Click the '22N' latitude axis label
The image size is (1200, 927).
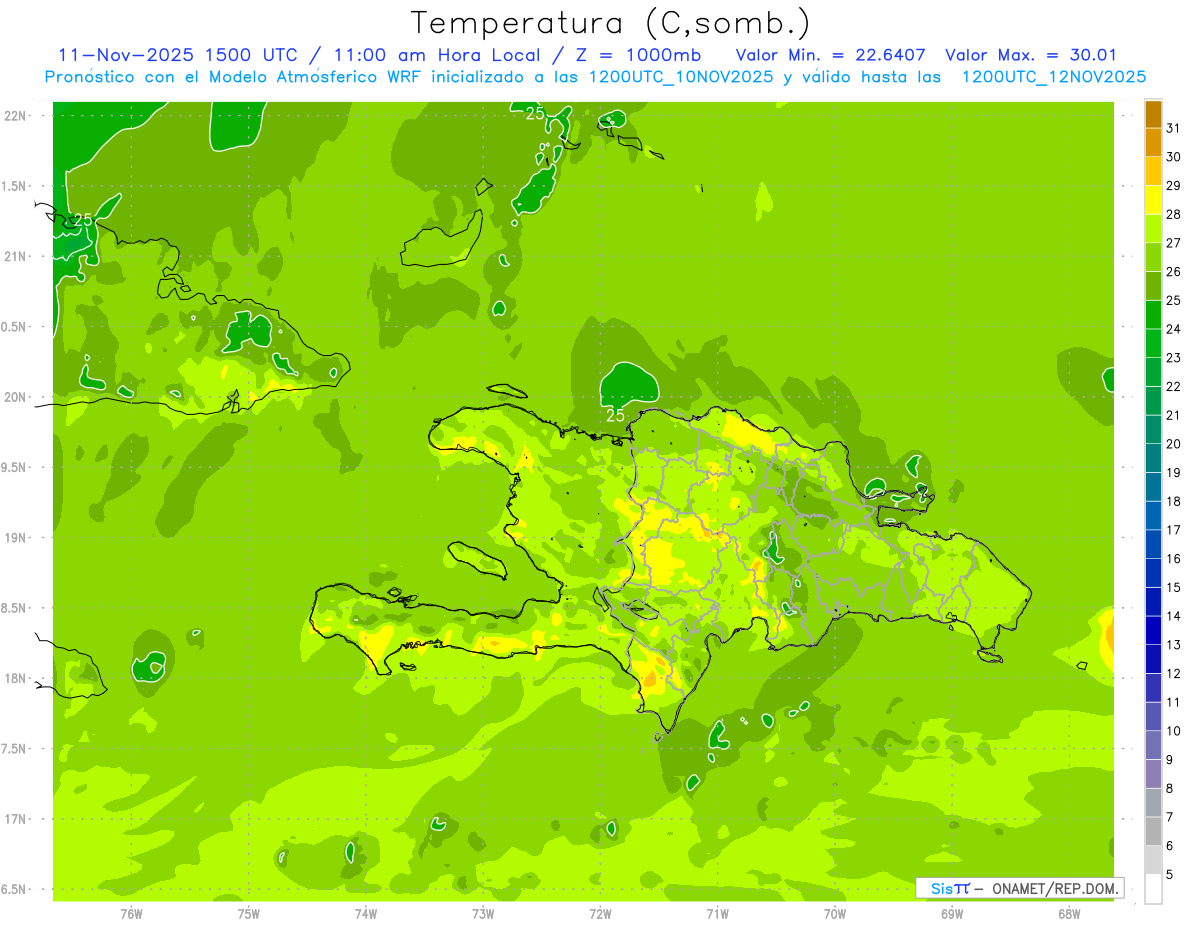[14, 116]
